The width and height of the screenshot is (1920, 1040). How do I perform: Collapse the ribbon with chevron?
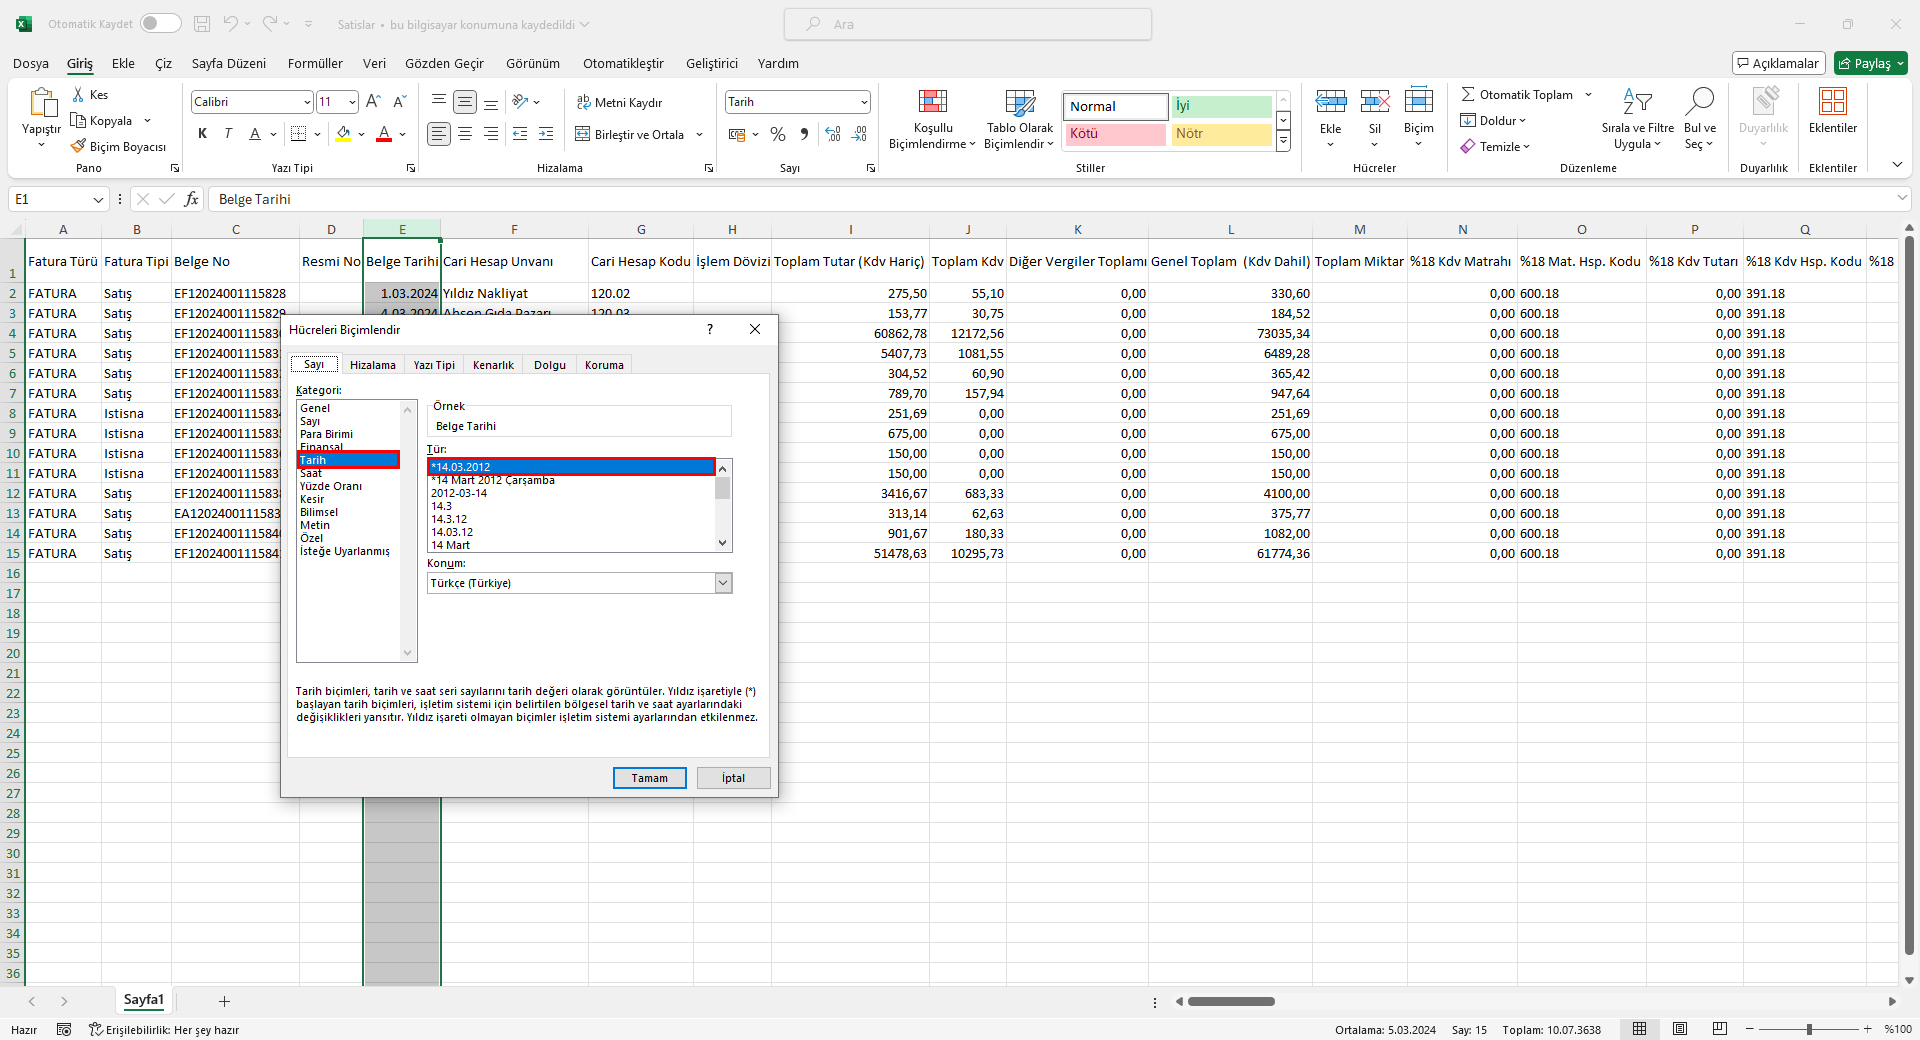[1897, 165]
